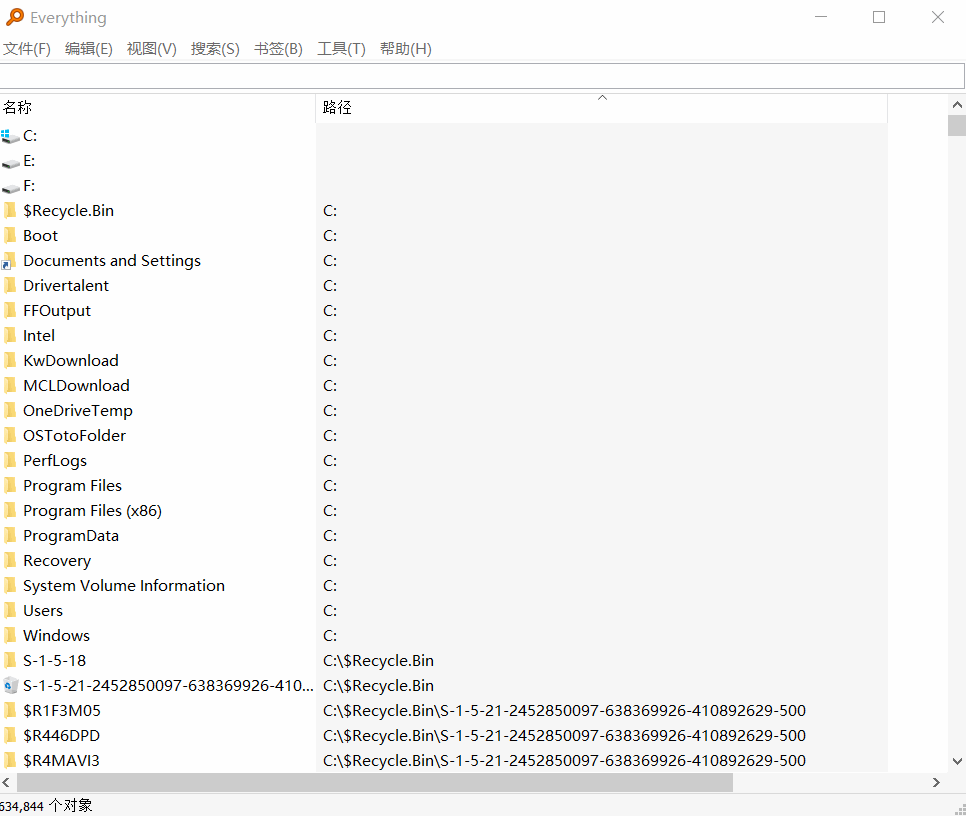Click the Drivertalent folder icon
966x816 pixels.
point(10,286)
